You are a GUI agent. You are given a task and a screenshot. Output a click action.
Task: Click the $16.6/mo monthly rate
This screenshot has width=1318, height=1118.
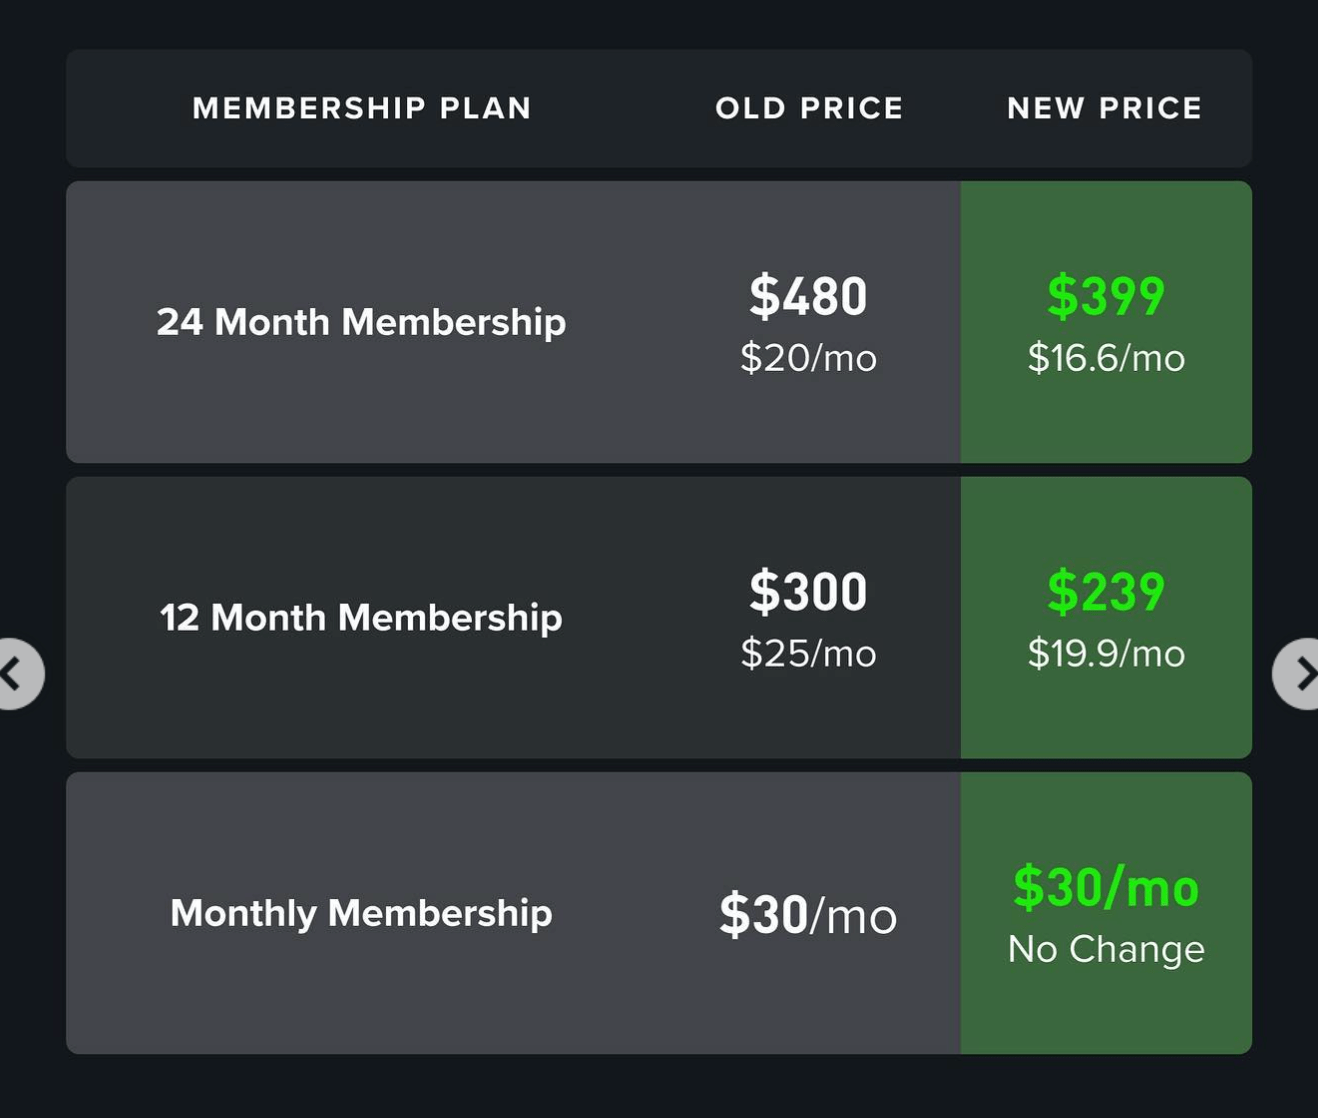coord(1104,358)
